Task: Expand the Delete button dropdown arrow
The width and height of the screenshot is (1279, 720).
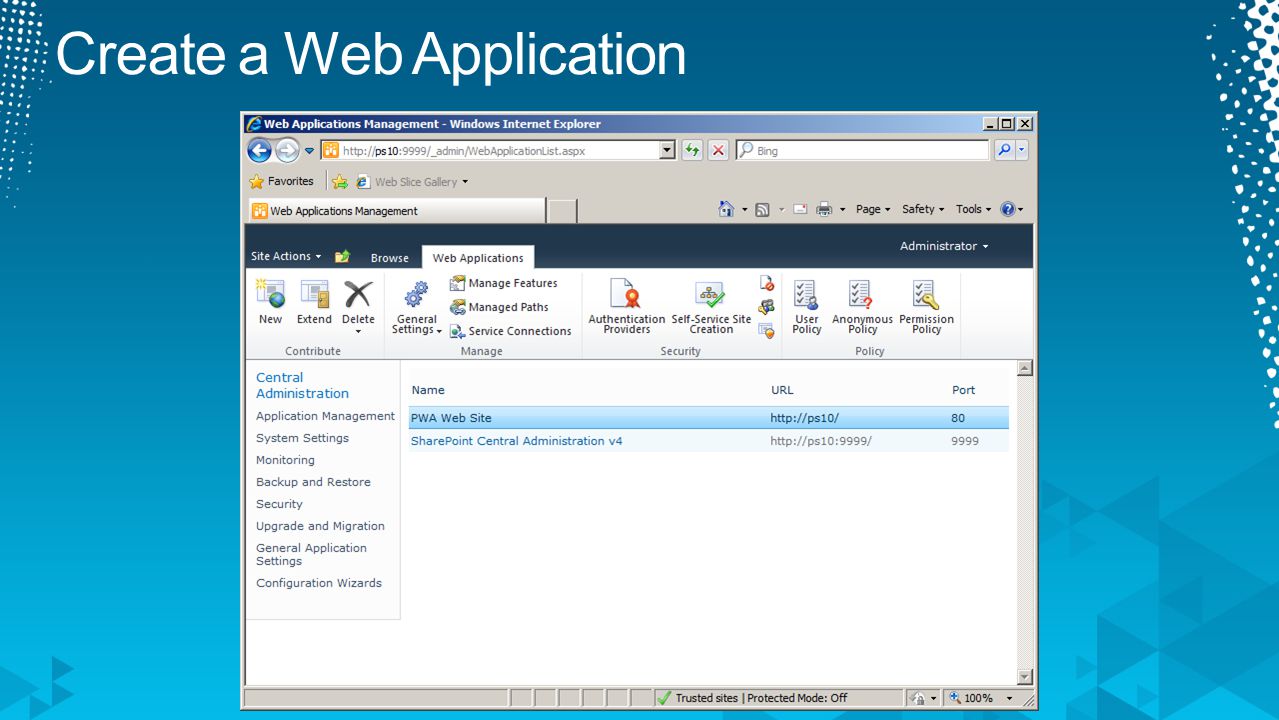Action: [x=358, y=331]
